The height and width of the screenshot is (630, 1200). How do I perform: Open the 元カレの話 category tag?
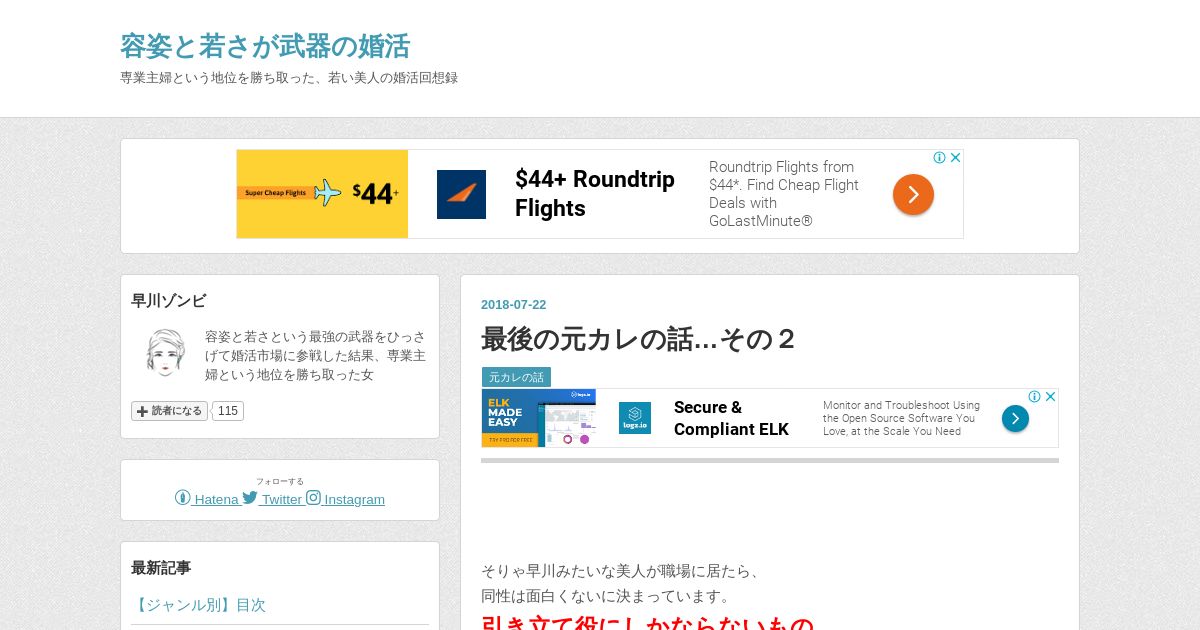(516, 377)
